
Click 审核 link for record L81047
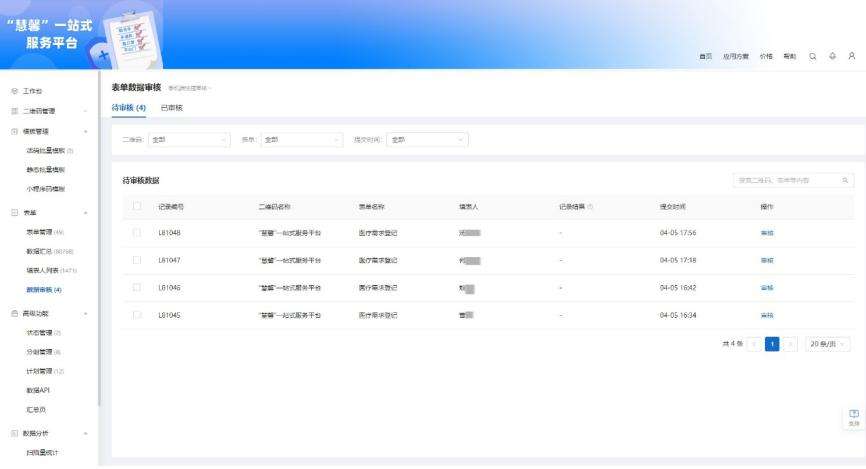point(767,260)
